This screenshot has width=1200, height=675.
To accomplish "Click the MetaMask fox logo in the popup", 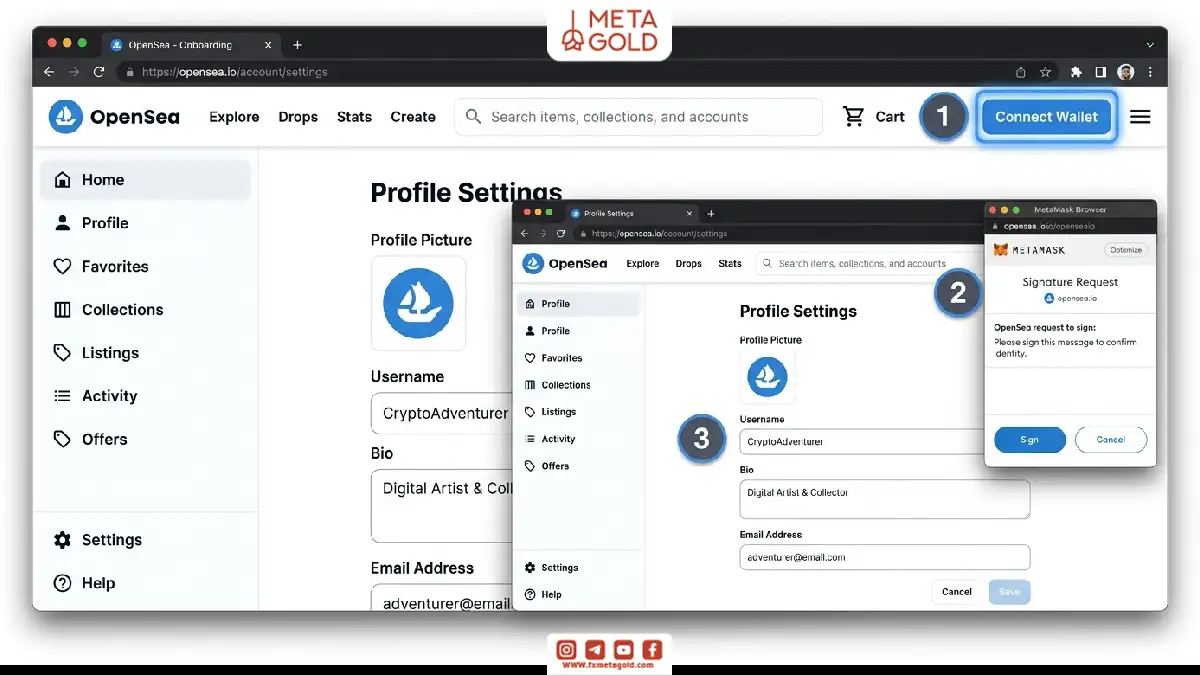I will [1001, 250].
